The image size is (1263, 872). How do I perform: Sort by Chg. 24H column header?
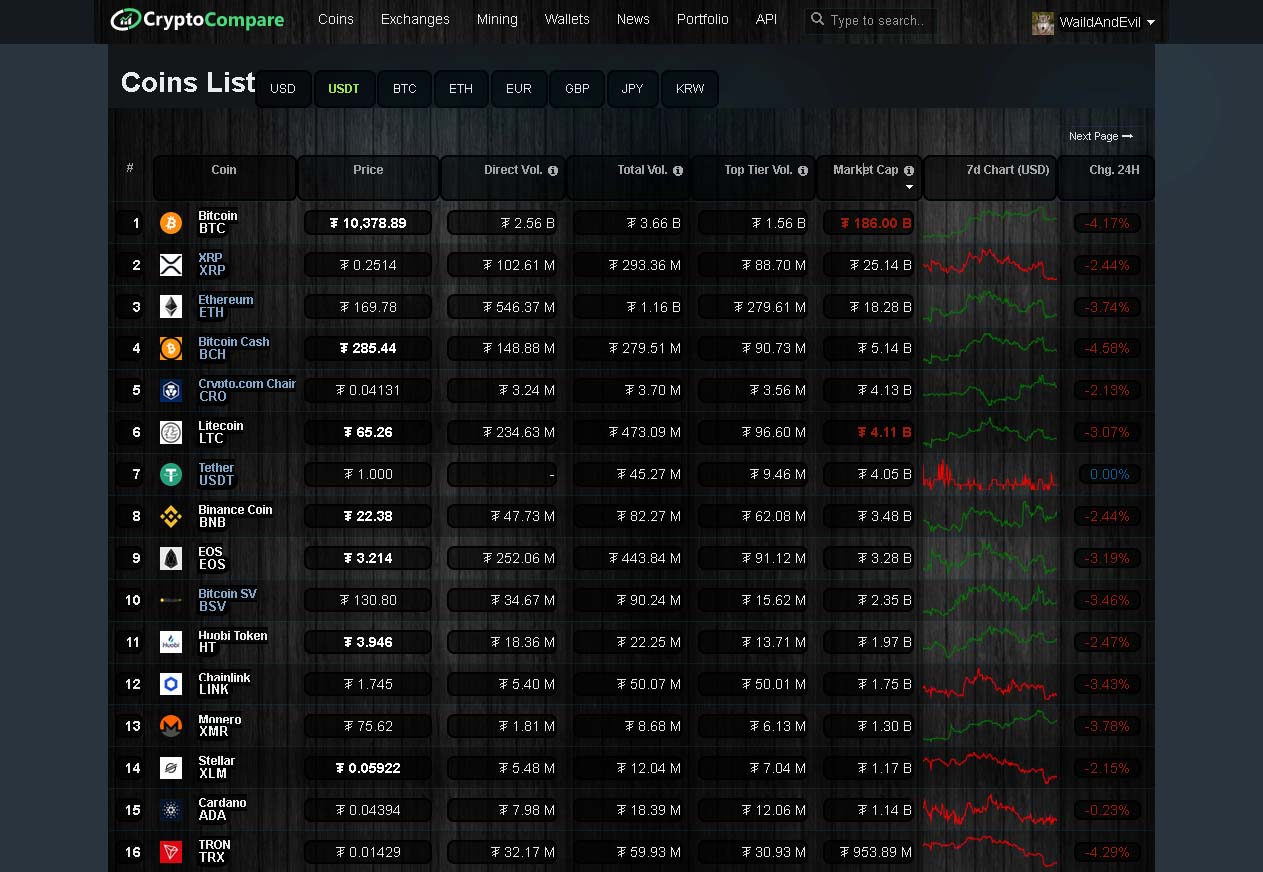1107,178
